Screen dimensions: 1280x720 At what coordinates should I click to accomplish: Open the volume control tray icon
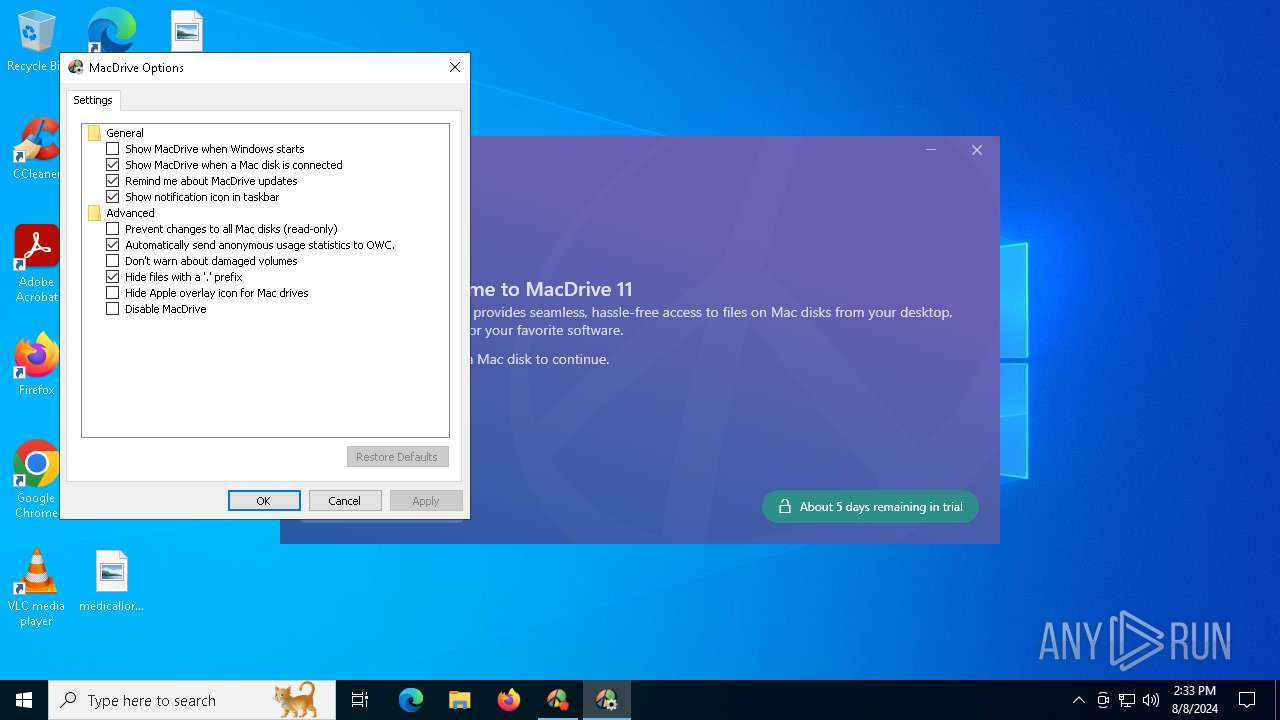click(1151, 700)
